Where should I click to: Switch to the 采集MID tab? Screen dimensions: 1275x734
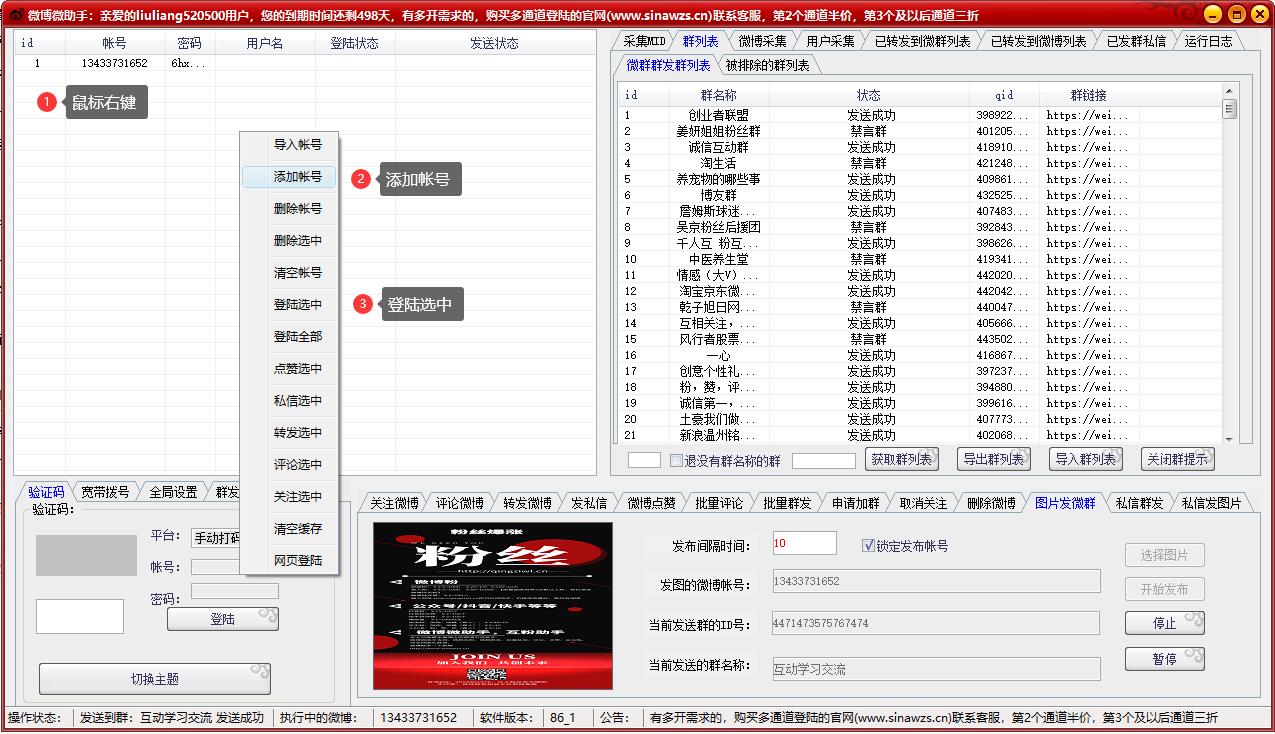coord(644,41)
